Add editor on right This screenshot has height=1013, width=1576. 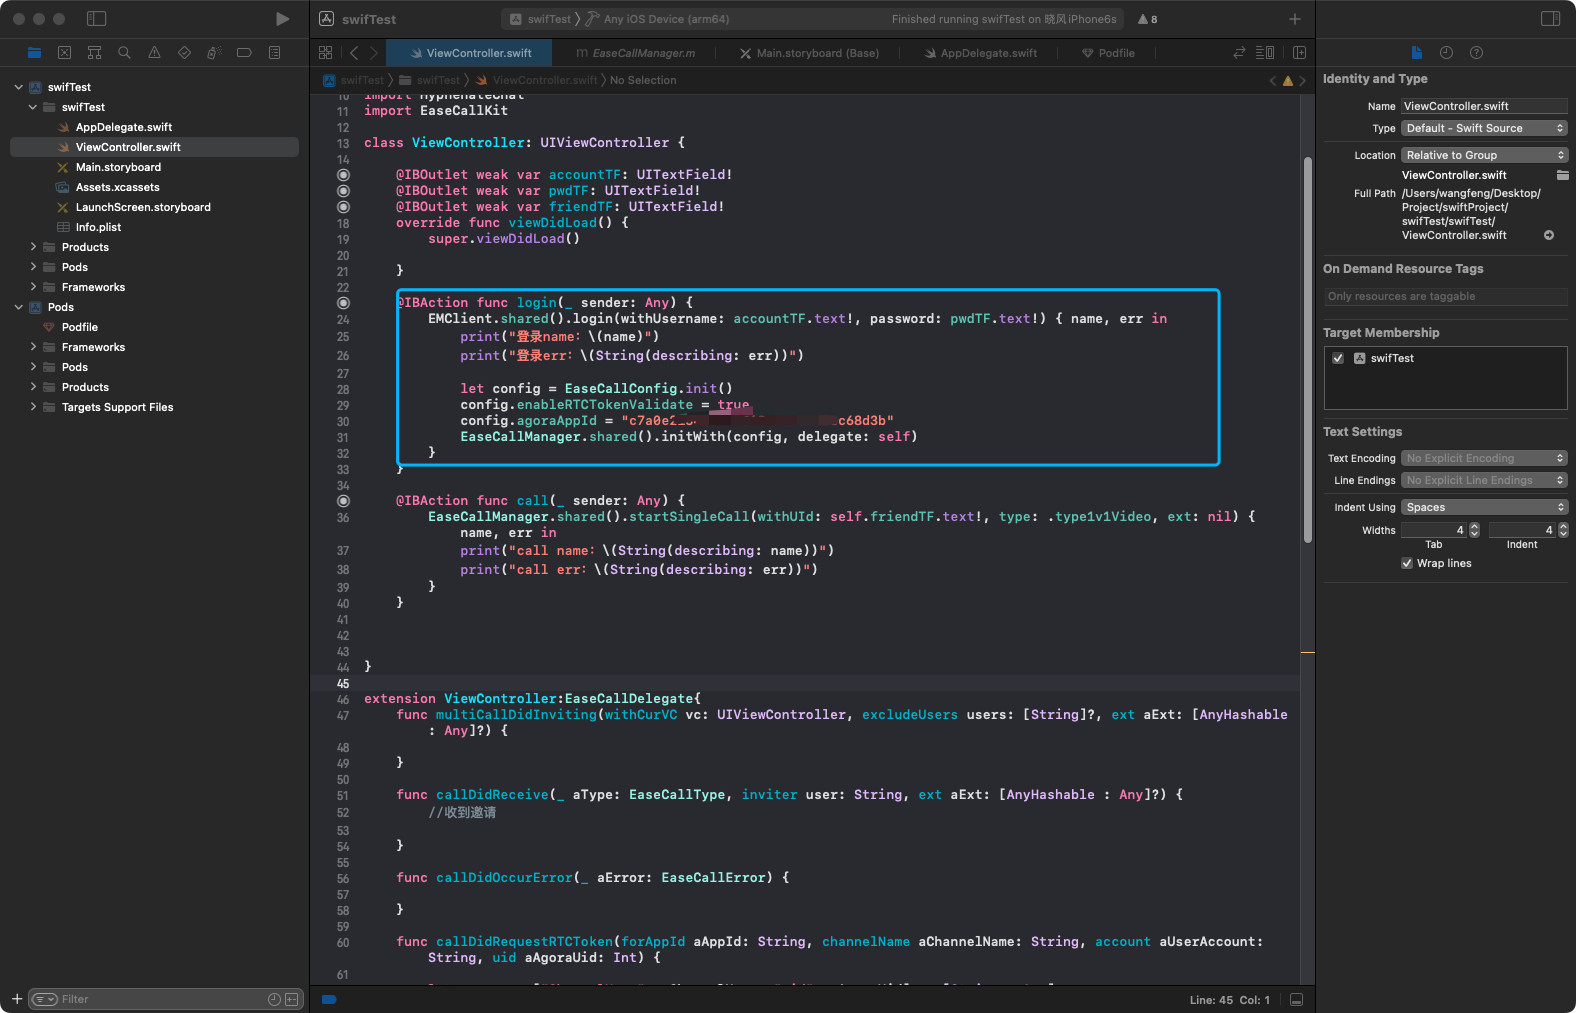1299,52
